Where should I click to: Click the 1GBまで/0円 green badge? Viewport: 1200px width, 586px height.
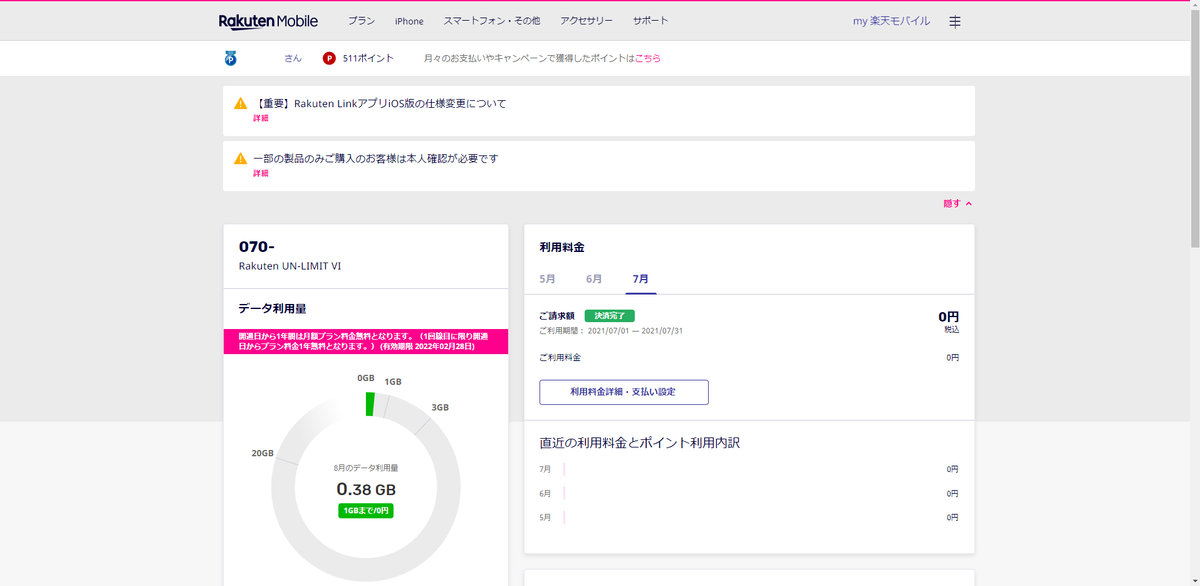pyautogui.click(x=366, y=510)
